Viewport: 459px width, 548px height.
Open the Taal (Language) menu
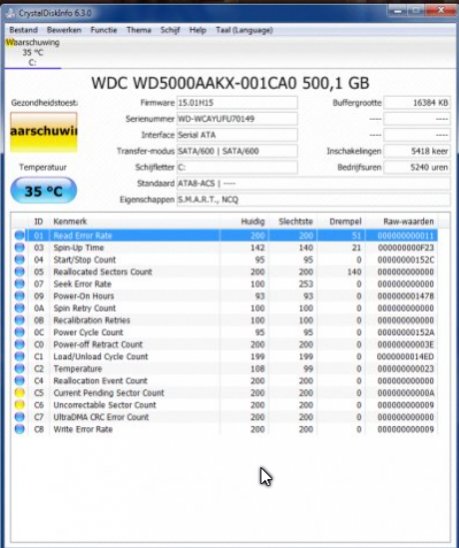[x=244, y=30]
